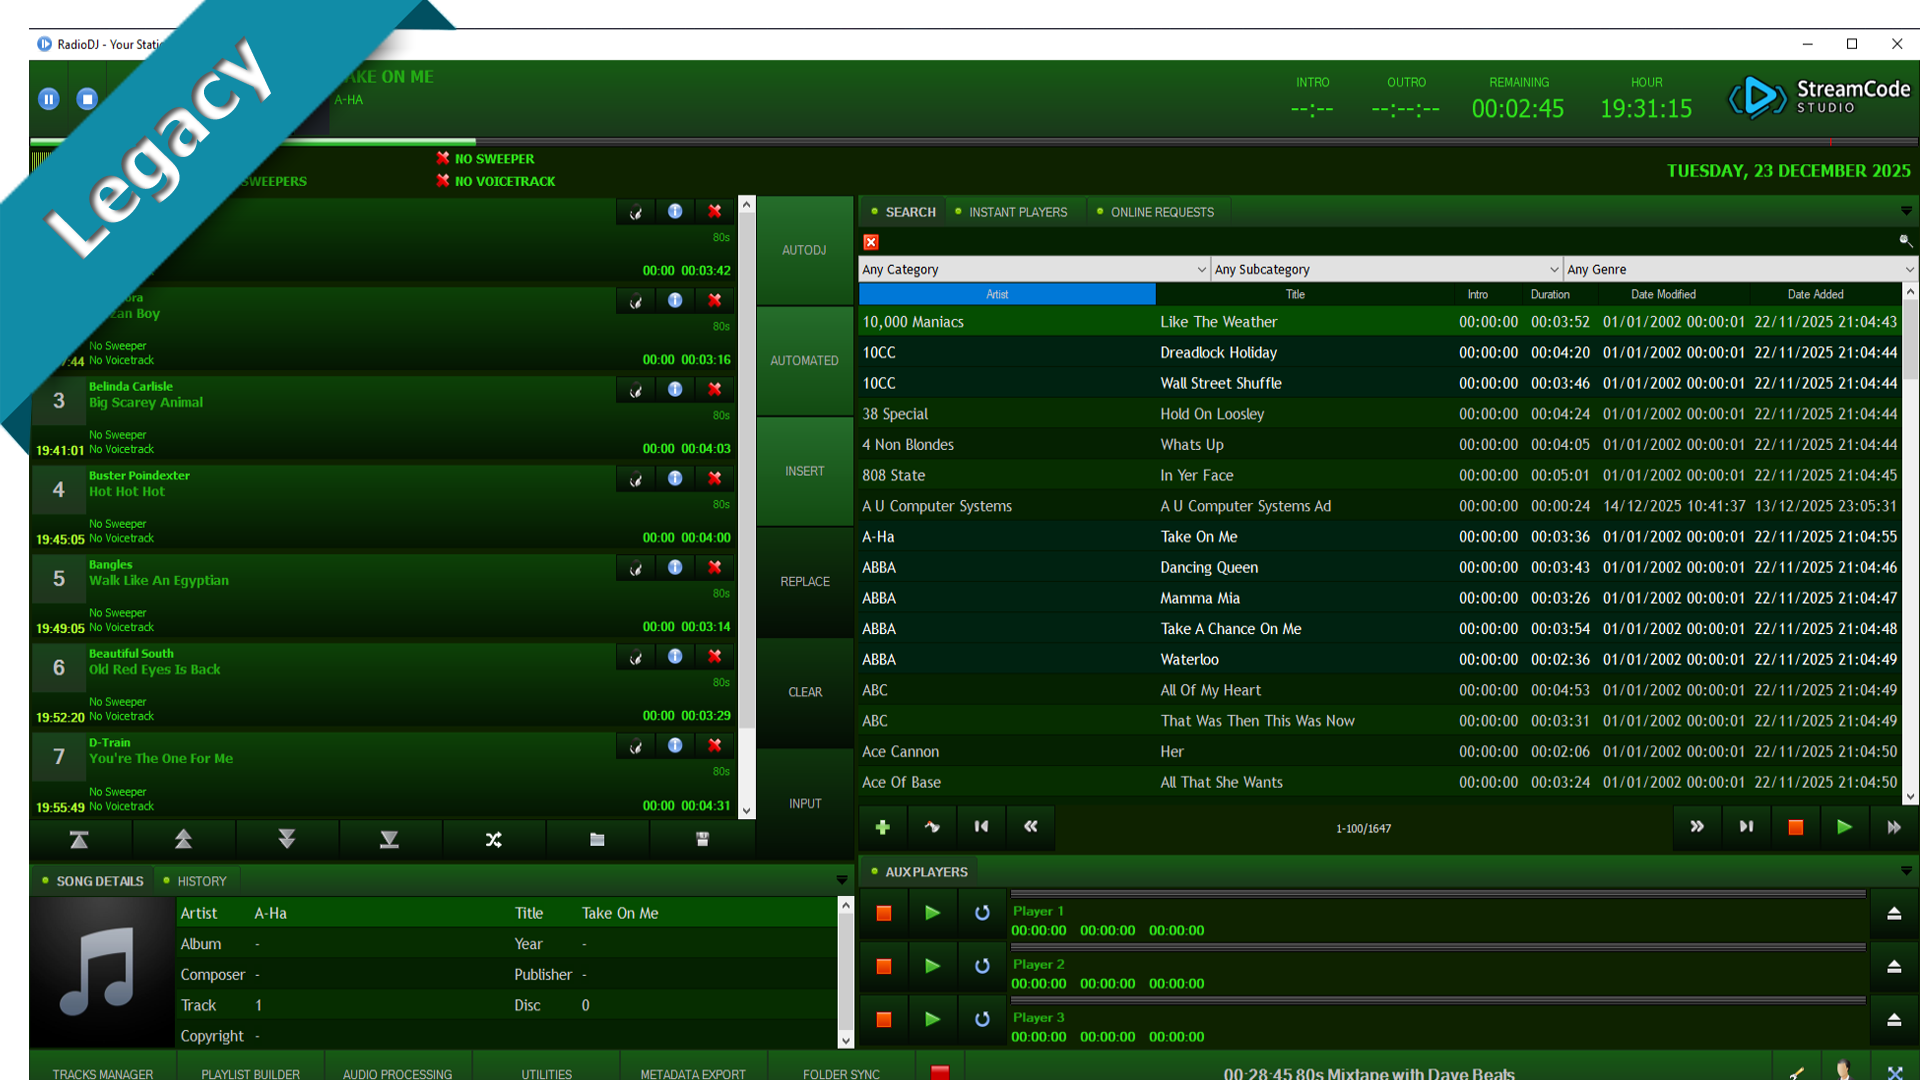
Task: Enable AUTODJ mode
Action: point(804,250)
